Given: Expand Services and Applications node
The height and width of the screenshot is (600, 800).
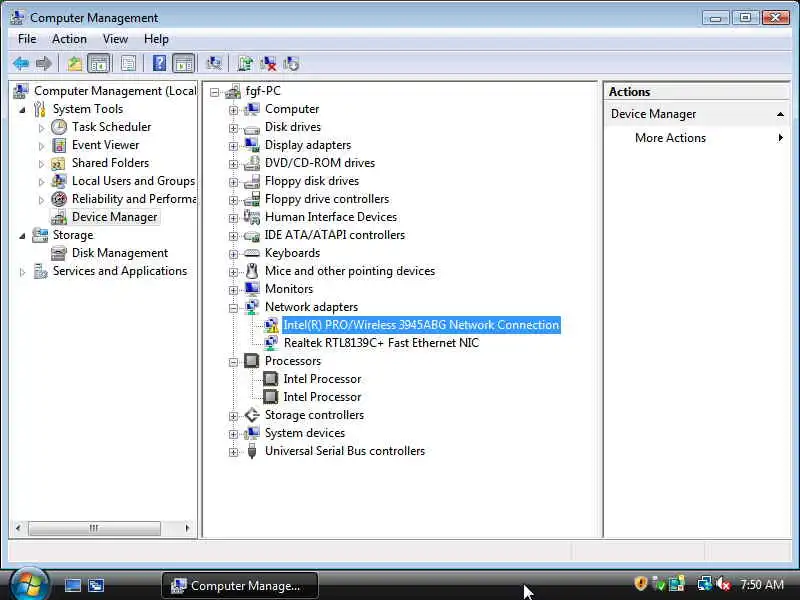Looking at the screenshot, I should point(22,272).
